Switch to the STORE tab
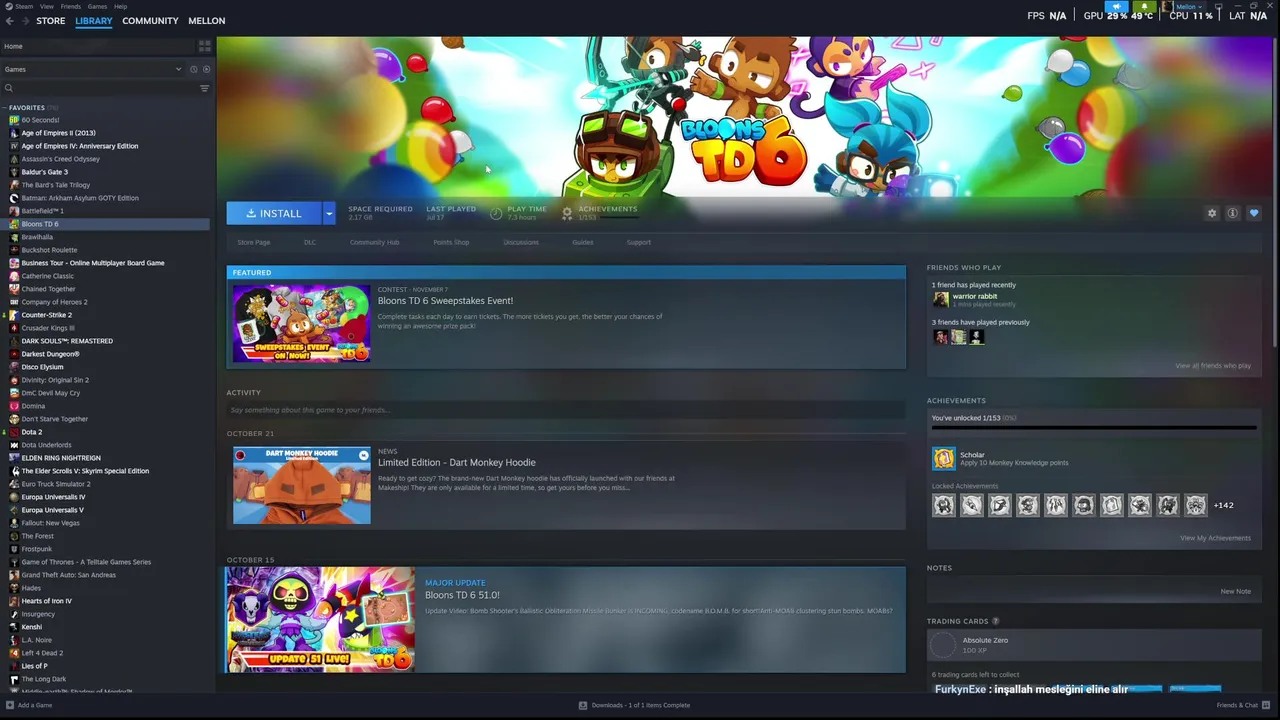Viewport: 1280px width, 720px height. pyautogui.click(x=50, y=21)
